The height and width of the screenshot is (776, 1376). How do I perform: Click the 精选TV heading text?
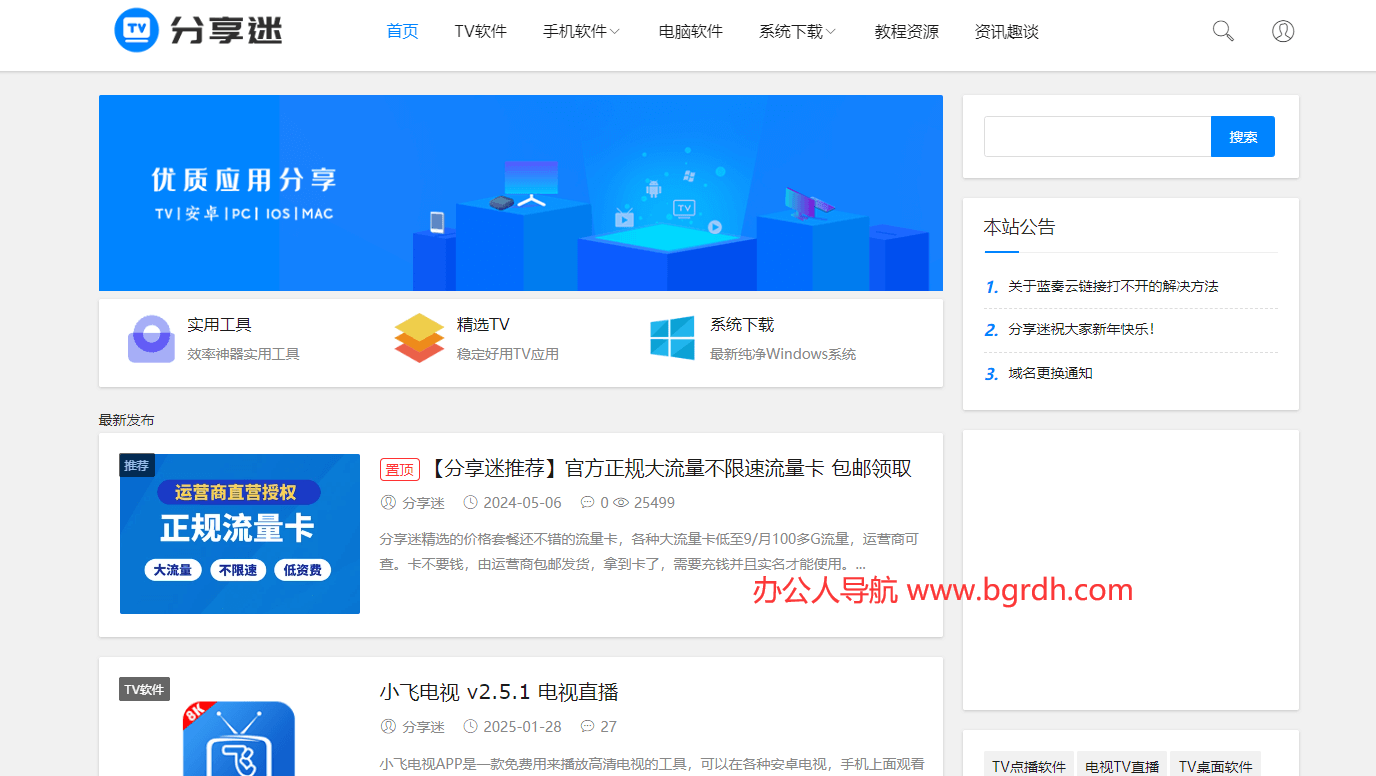point(483,325)
